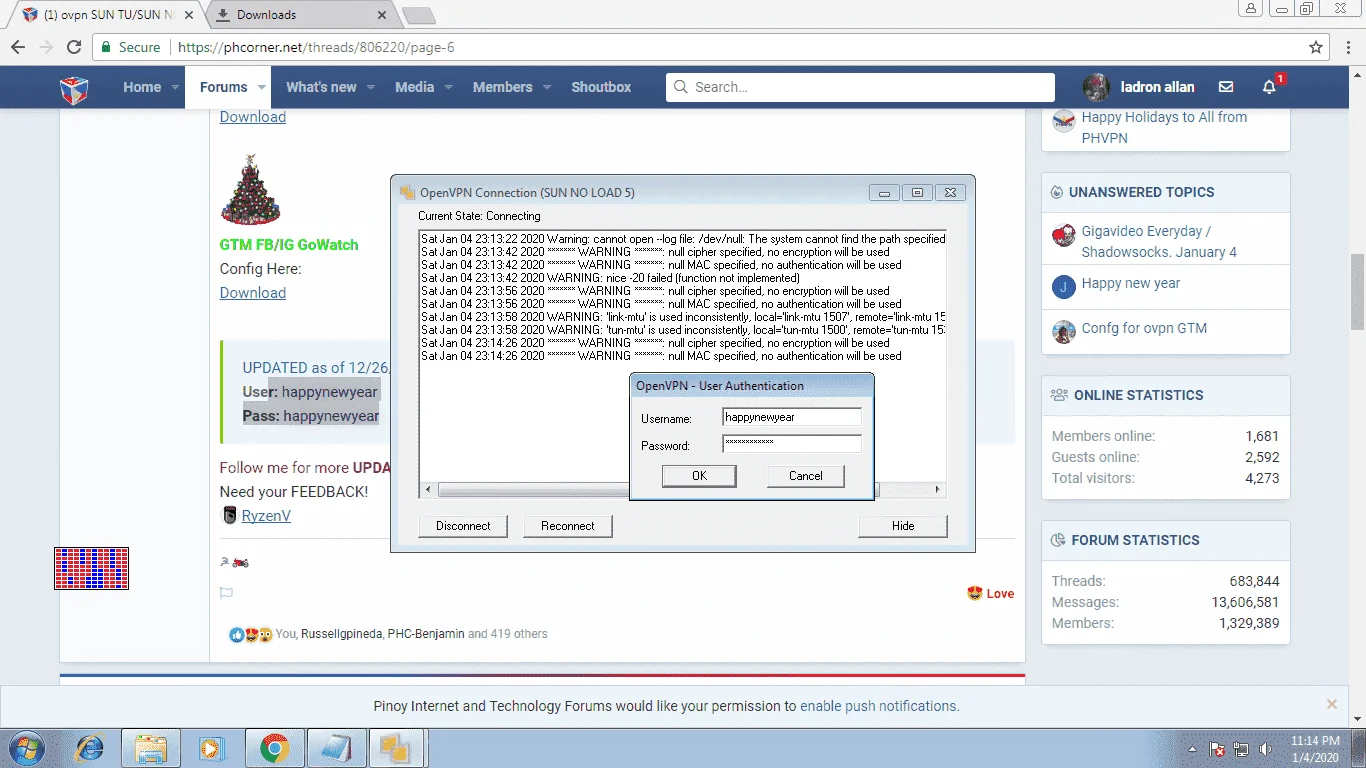Expand the Home menu dropdown arrow
1366x768 pixels.
click(175, 87)
